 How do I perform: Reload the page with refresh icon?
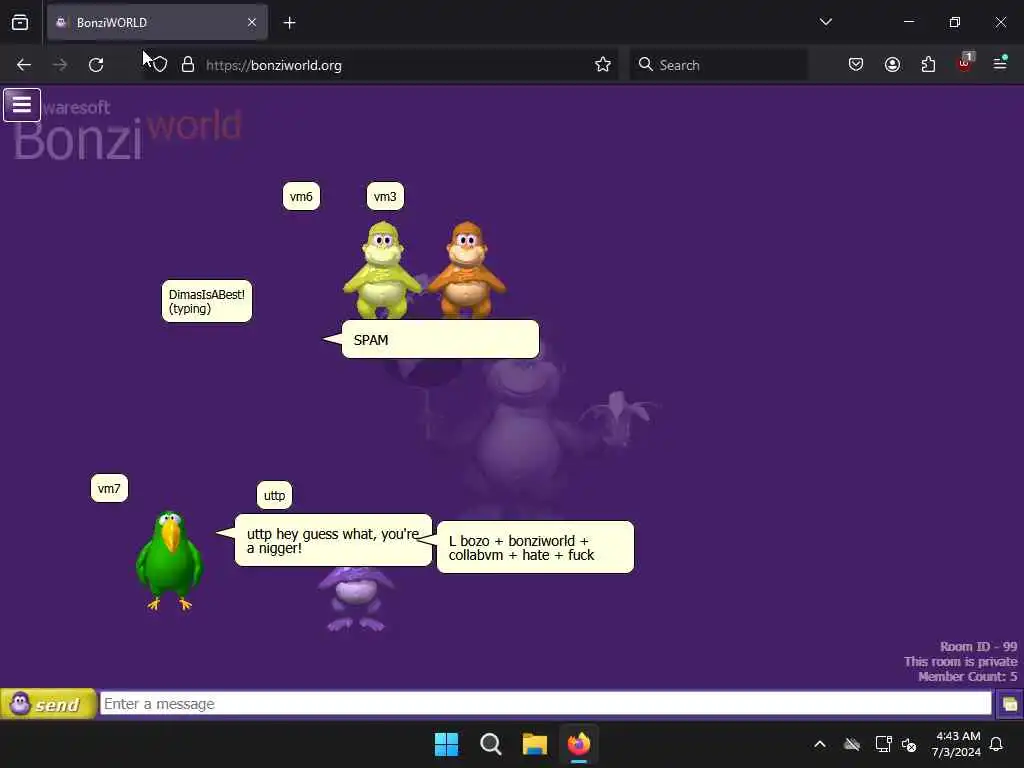click(96, 65)
